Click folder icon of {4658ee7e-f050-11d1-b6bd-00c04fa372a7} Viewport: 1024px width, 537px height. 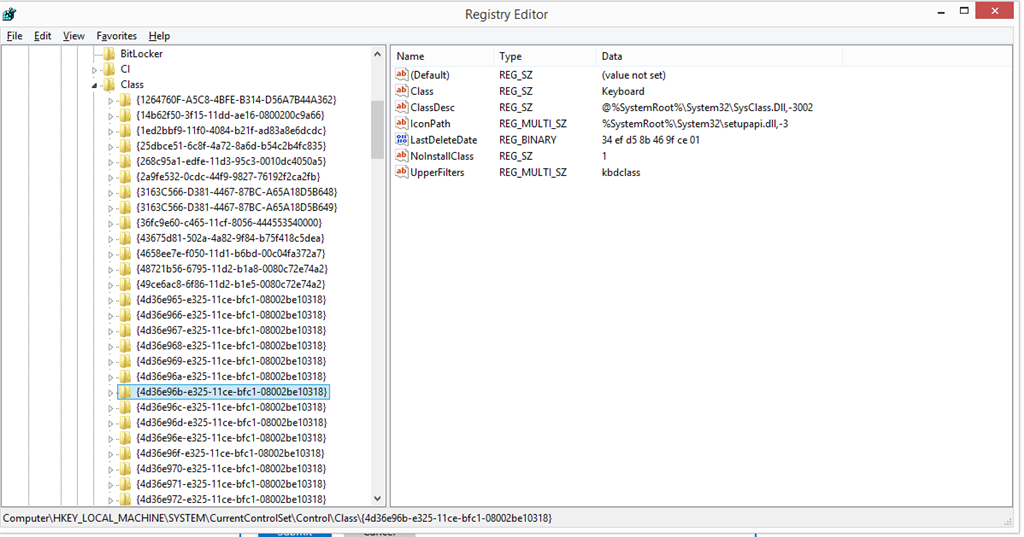125,253
